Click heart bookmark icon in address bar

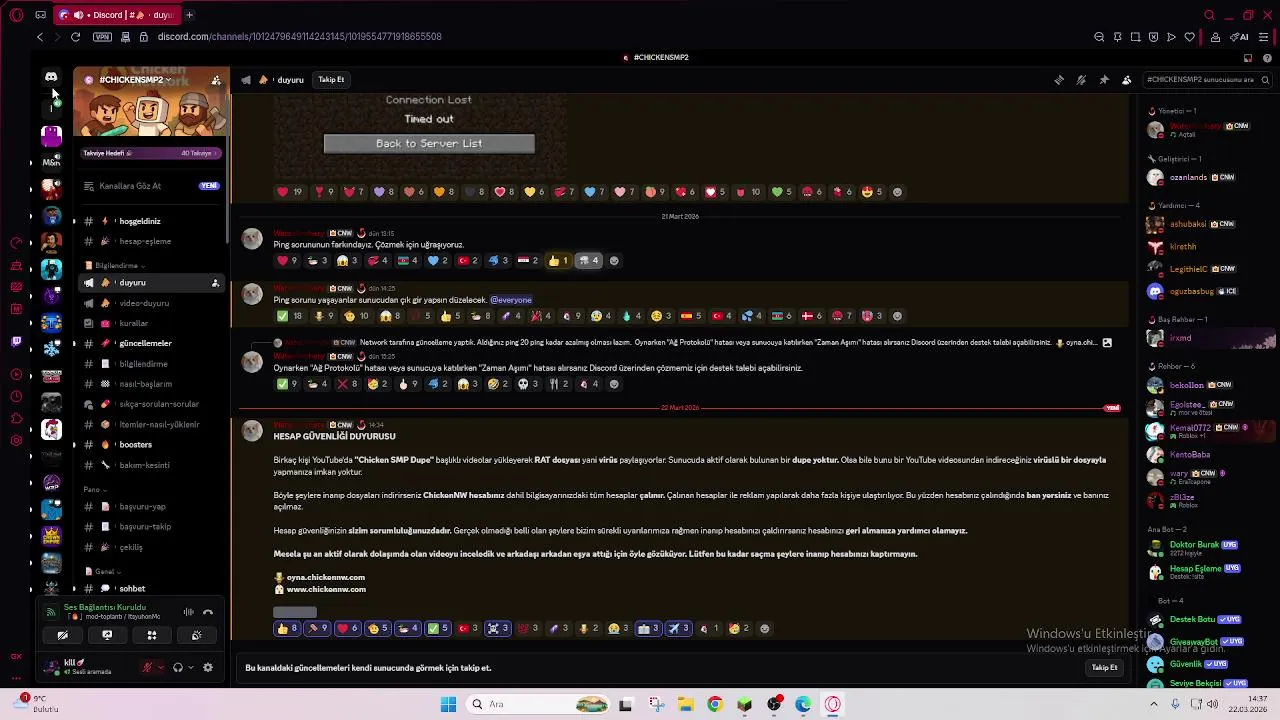click(1189, 37)
